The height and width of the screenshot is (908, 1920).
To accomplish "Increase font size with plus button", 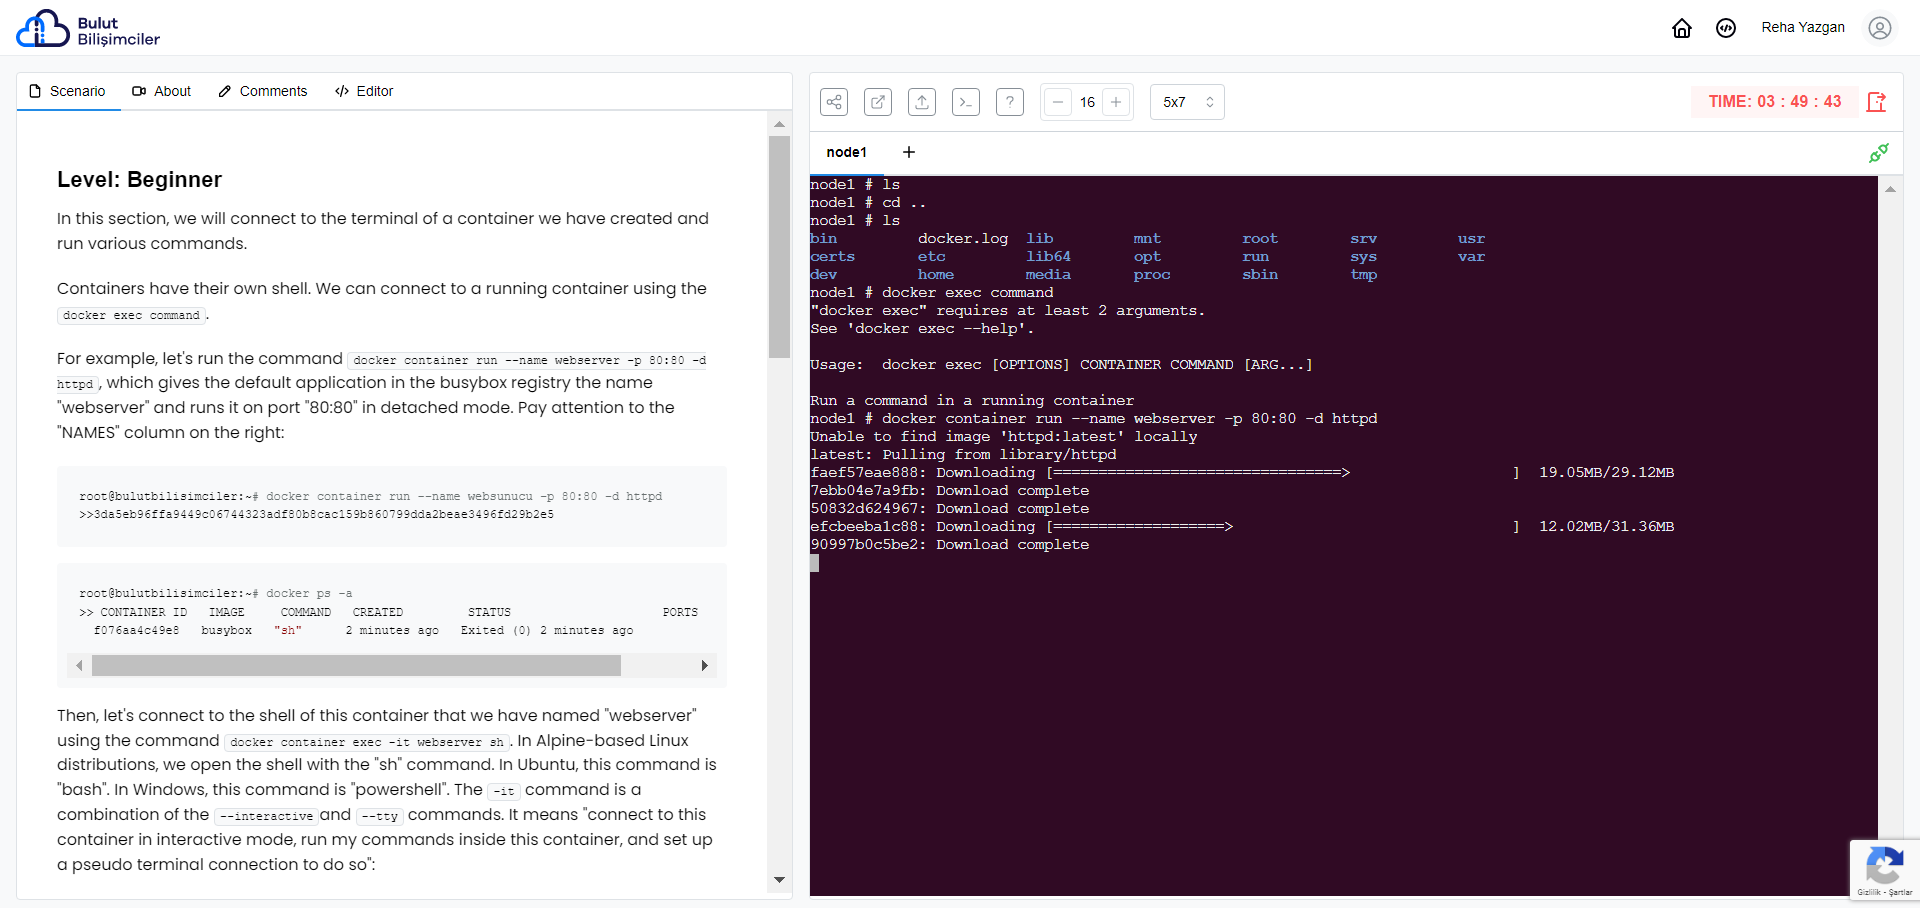I will tap(1116, 102).
